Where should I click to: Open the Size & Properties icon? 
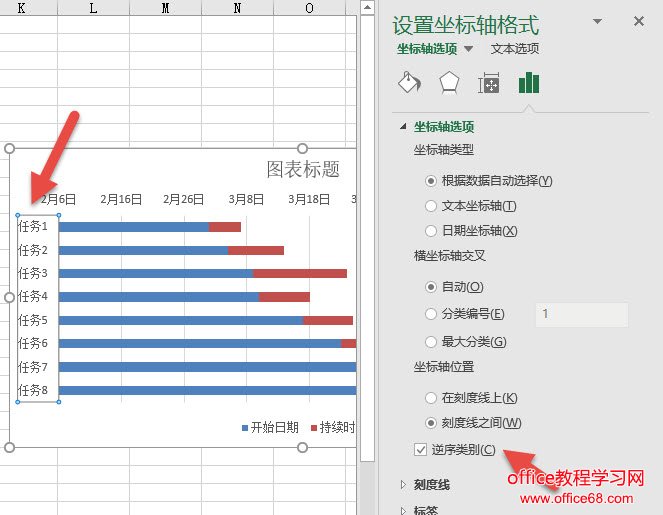click(489, 83)
